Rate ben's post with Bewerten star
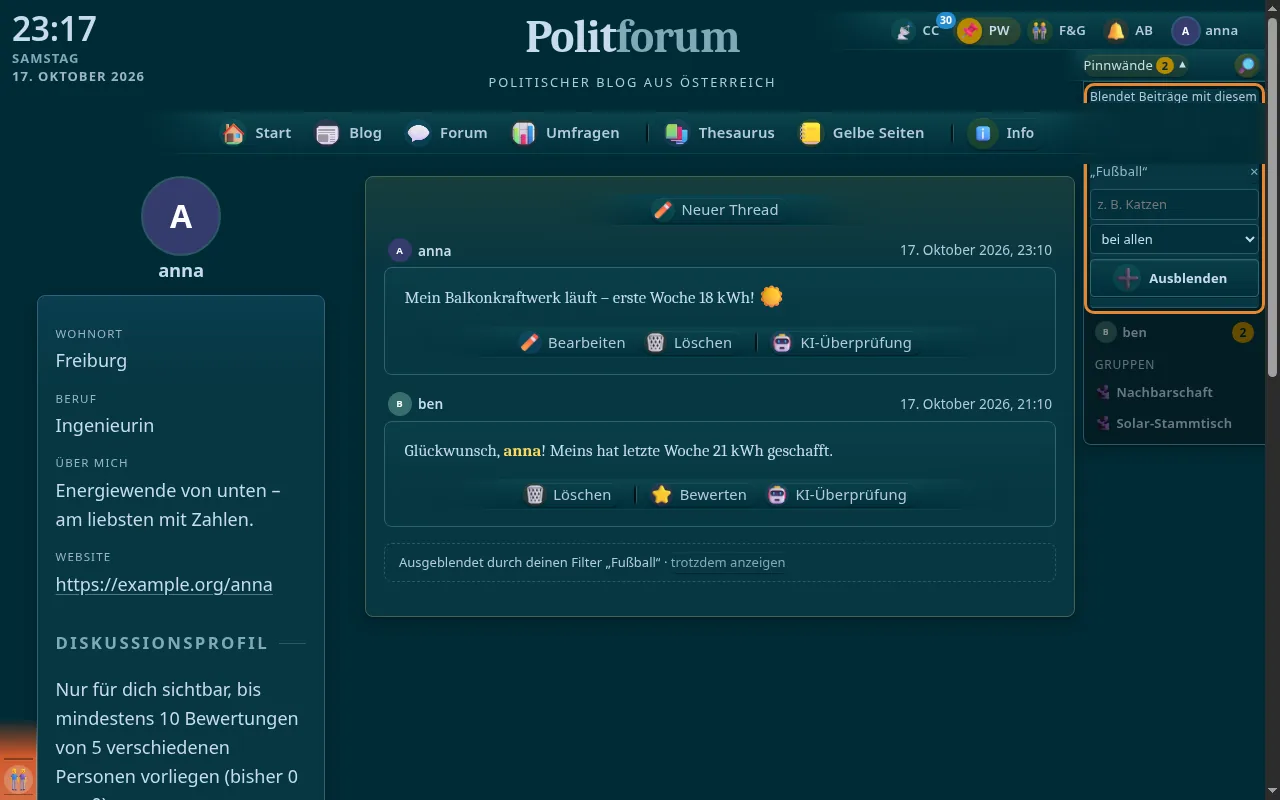Image resolution: width=1280 pixels, height=800 pixels. 698,495
